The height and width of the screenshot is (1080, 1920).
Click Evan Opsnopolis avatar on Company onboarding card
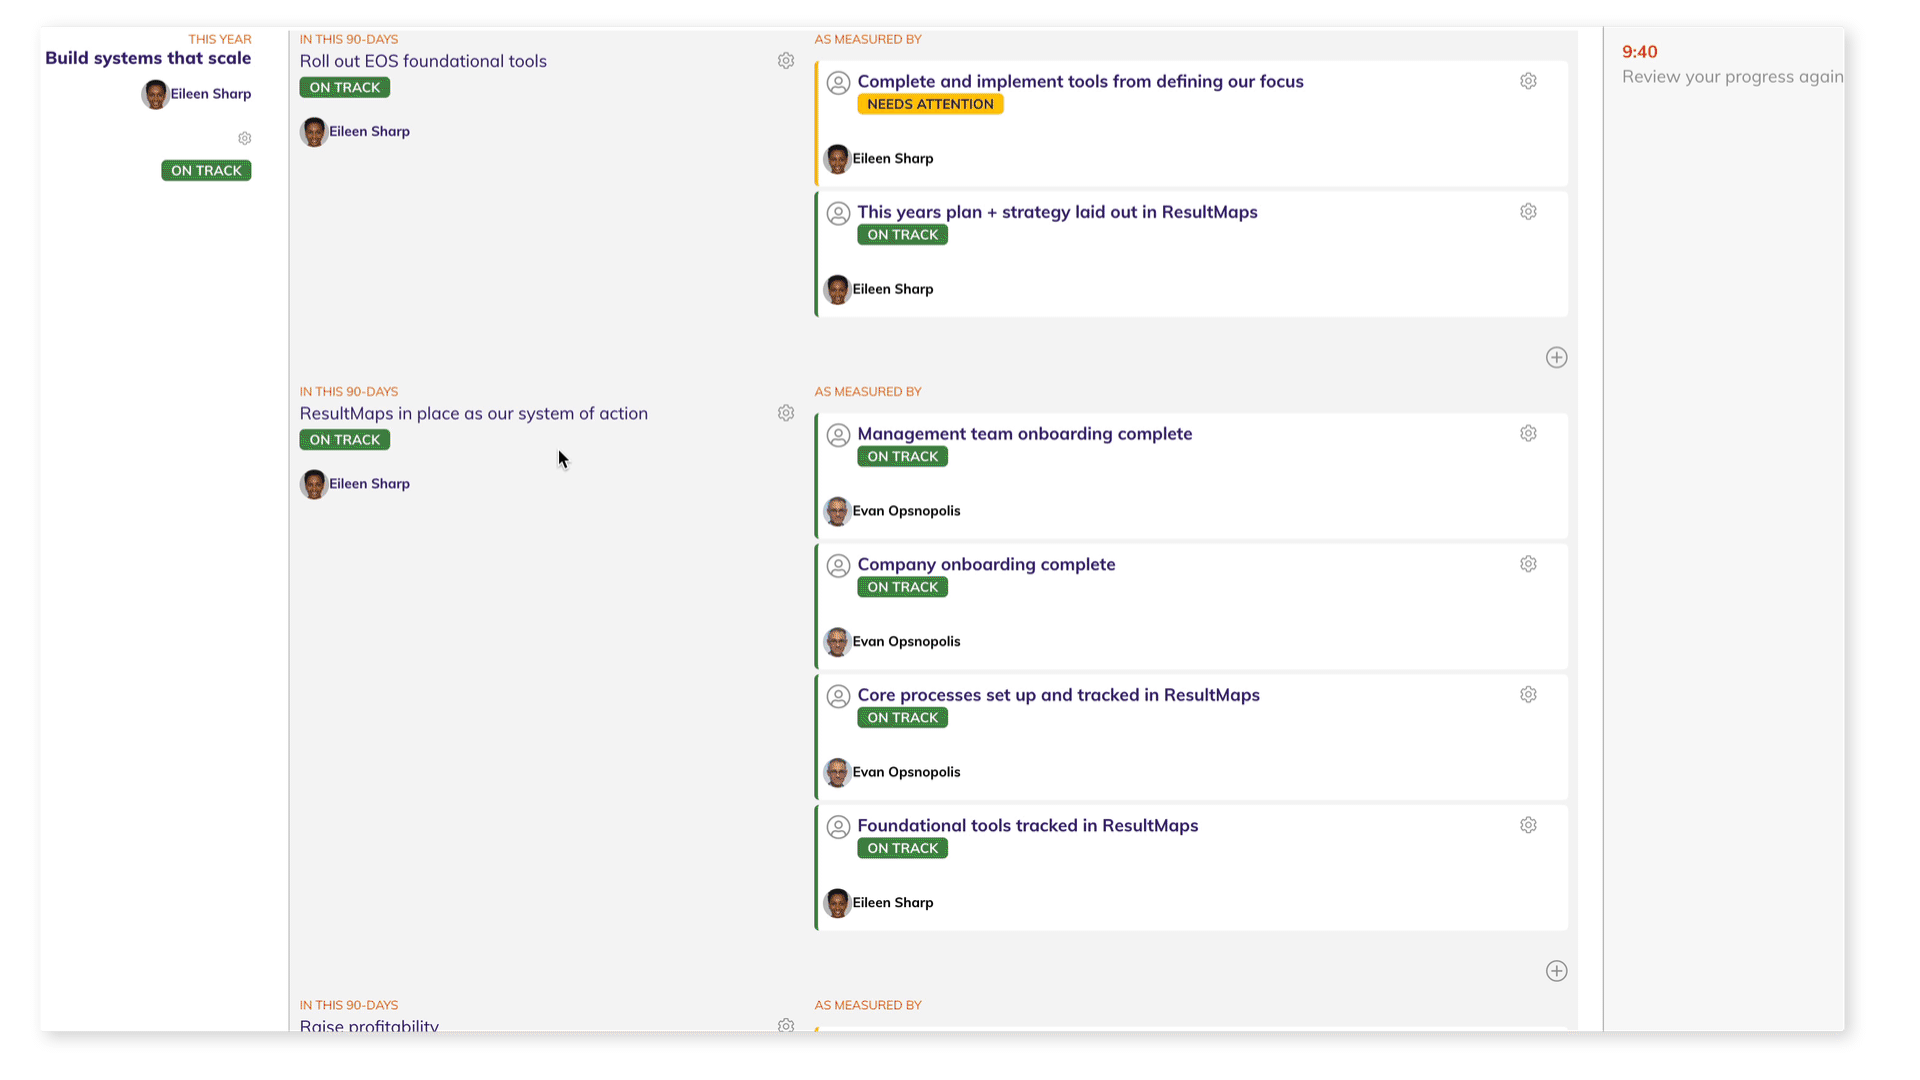click(x=837, y=642)
